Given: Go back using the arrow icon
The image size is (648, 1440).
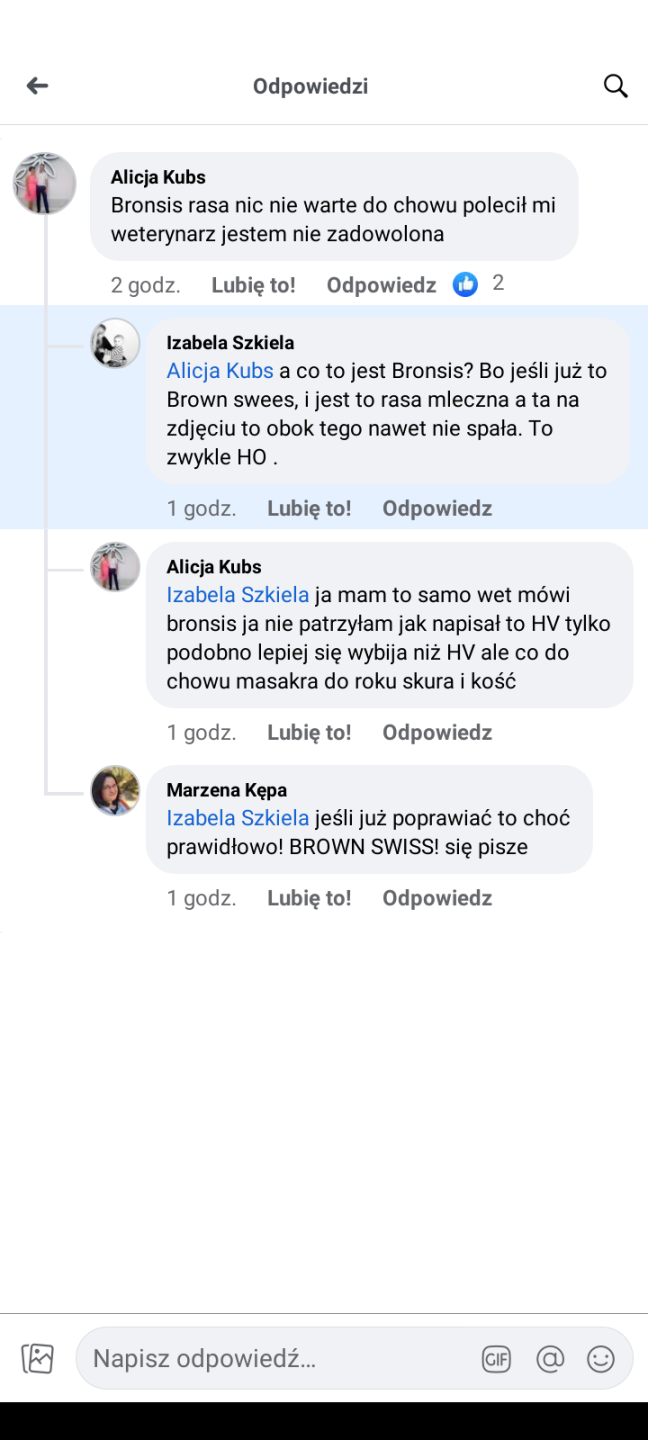Looking at the screenshot, I should 37,86.
